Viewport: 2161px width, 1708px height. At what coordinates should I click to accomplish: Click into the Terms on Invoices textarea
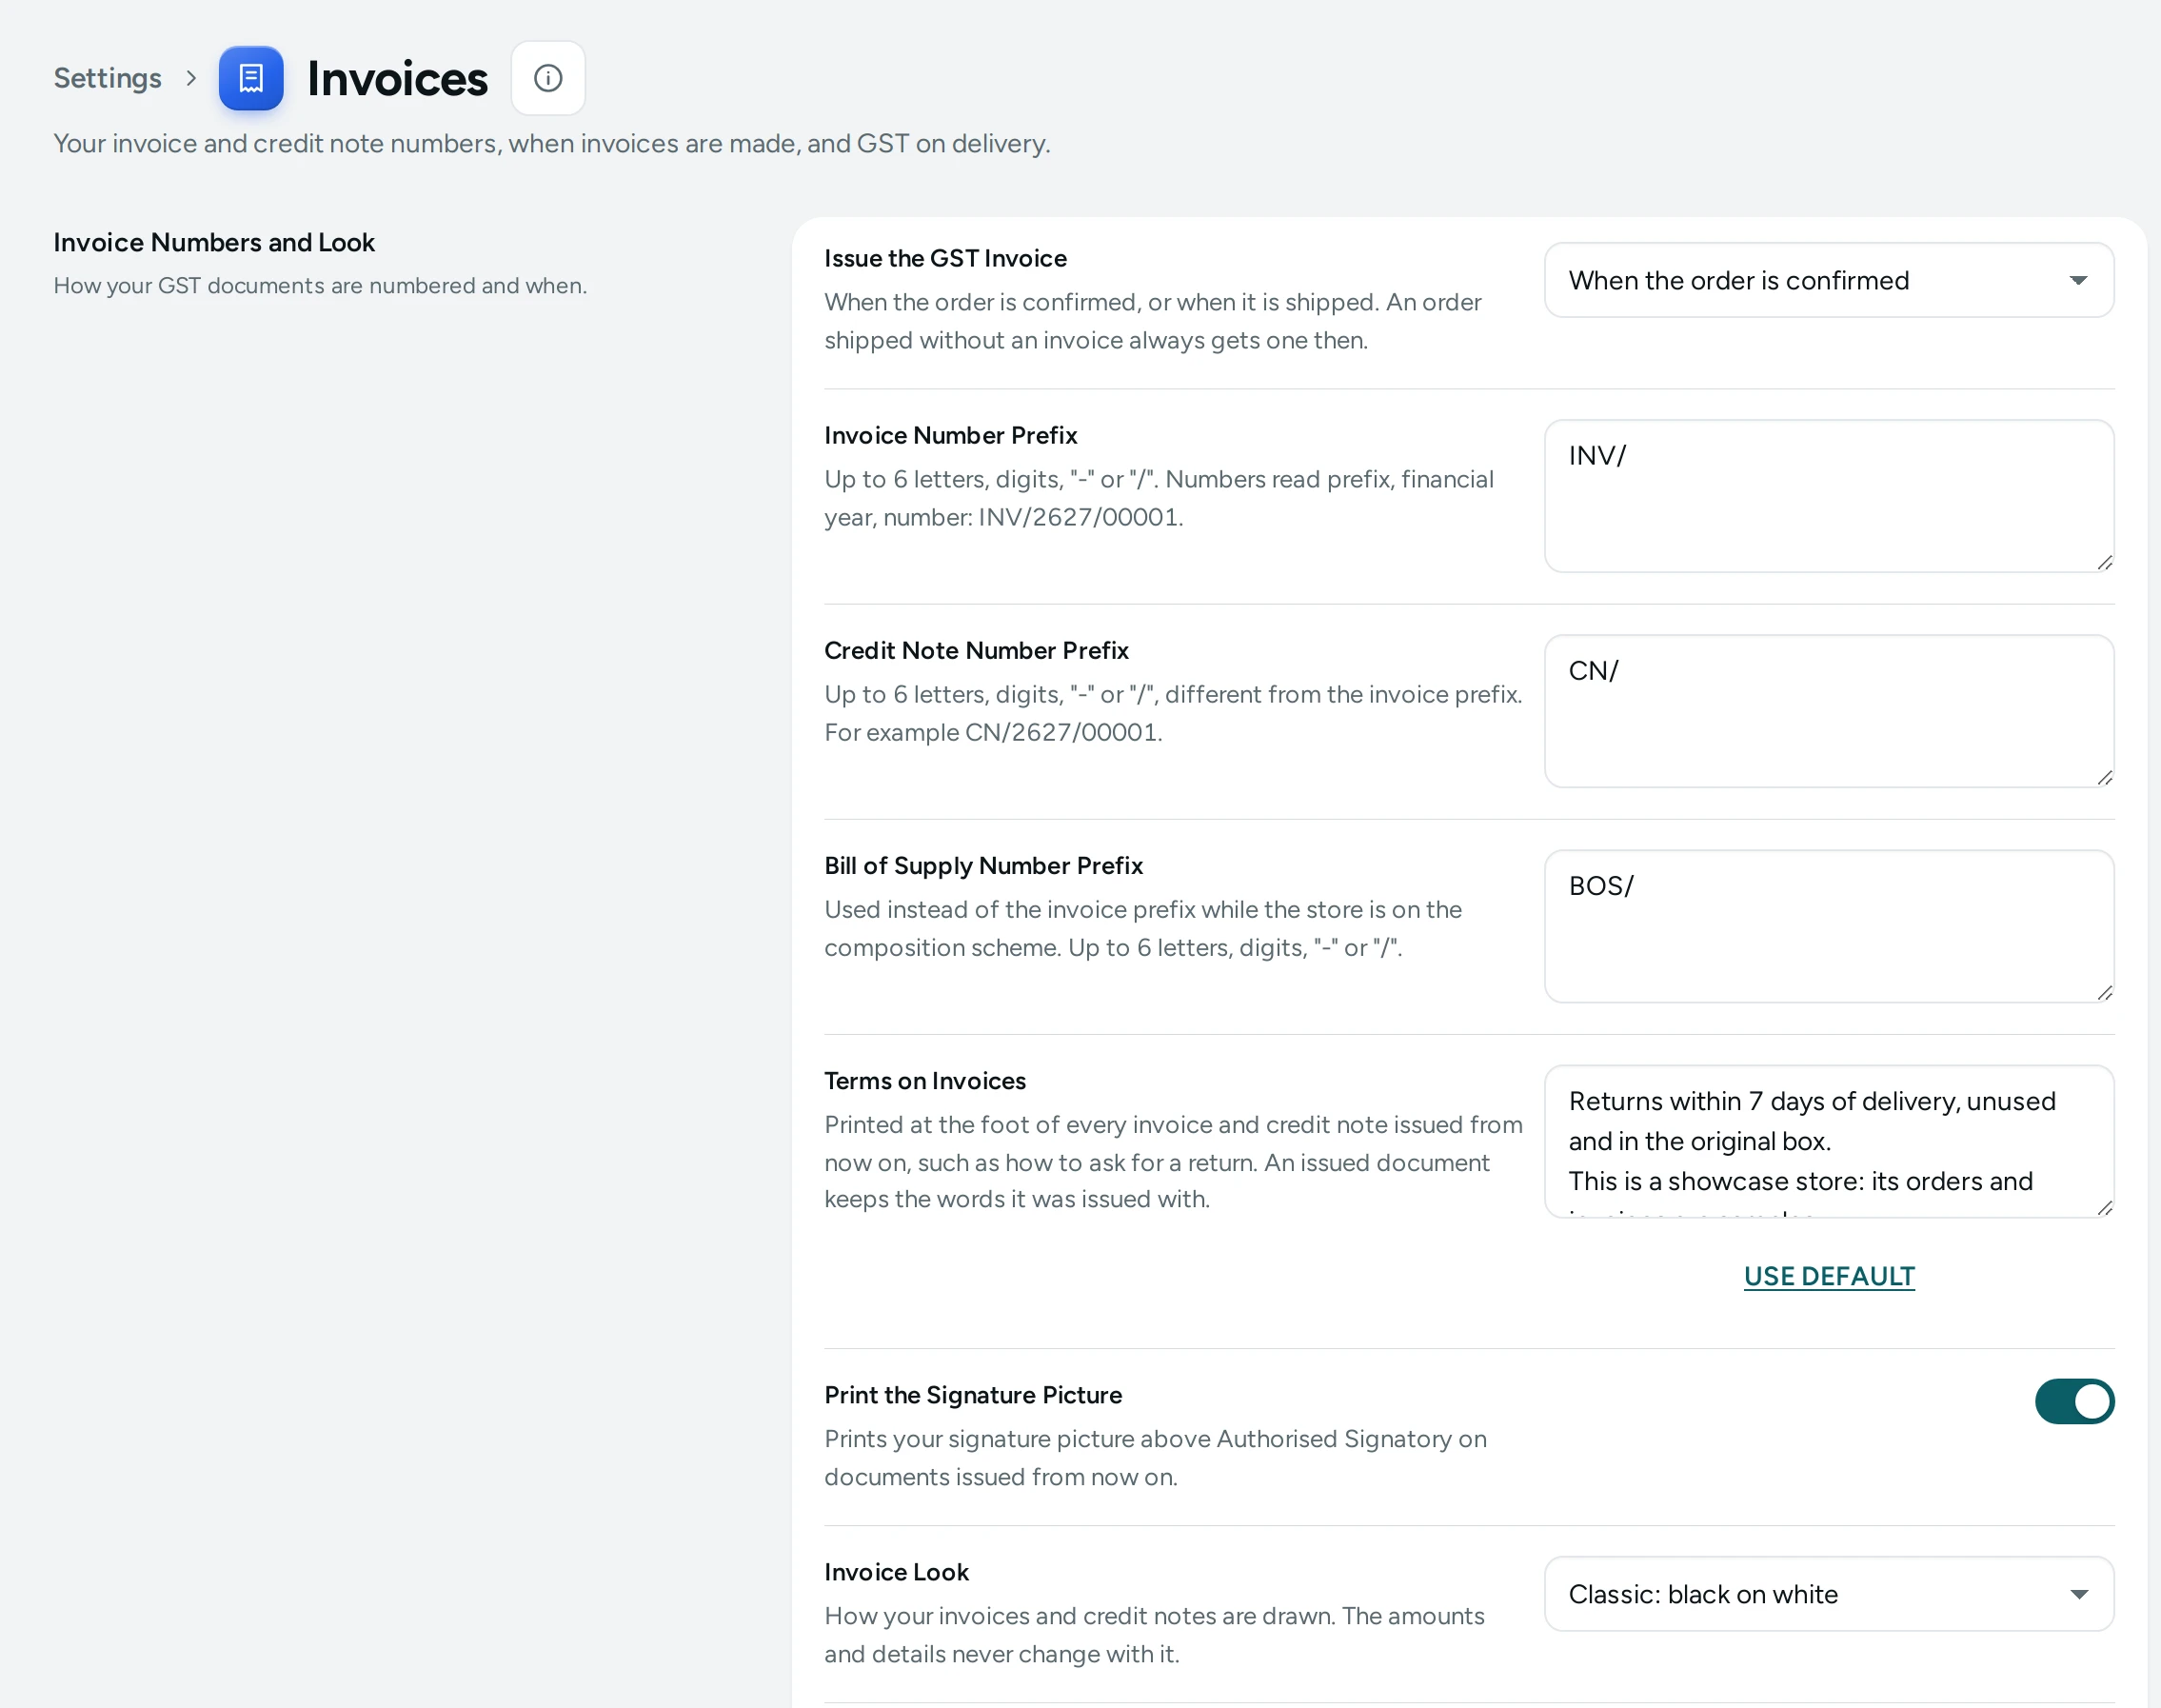pyautogui.click(x=1829, y=1141)
